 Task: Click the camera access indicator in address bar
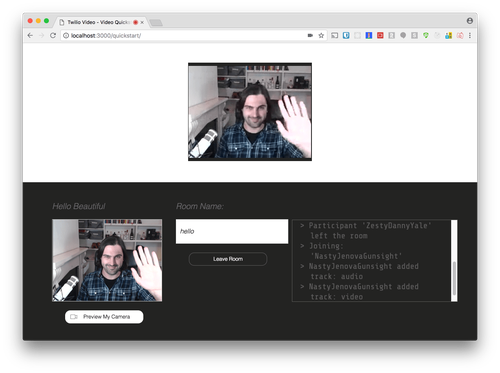click(310, 35)
